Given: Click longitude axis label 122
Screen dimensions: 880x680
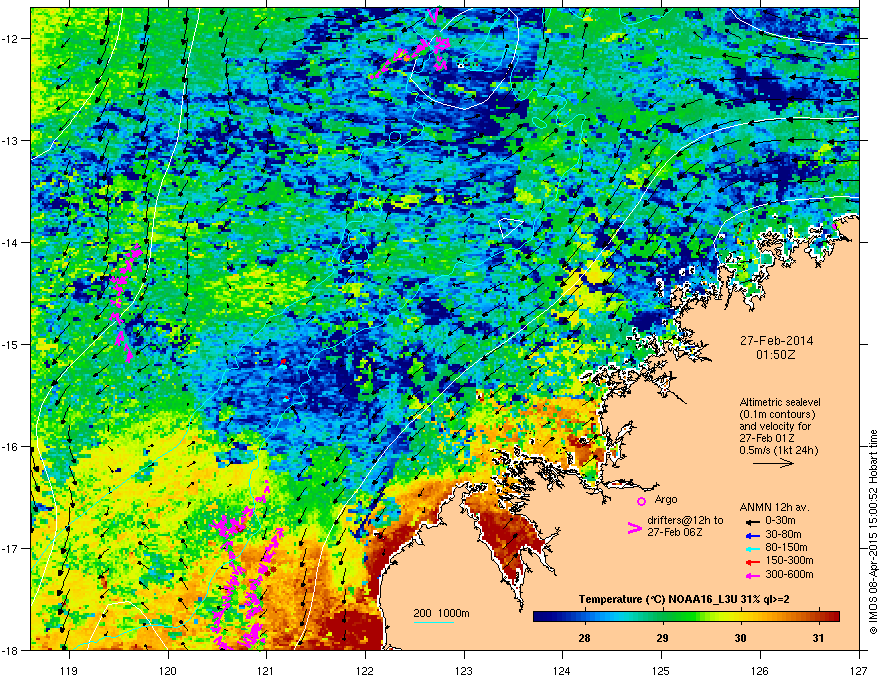Looking at the screenshot, I should 365,670.
